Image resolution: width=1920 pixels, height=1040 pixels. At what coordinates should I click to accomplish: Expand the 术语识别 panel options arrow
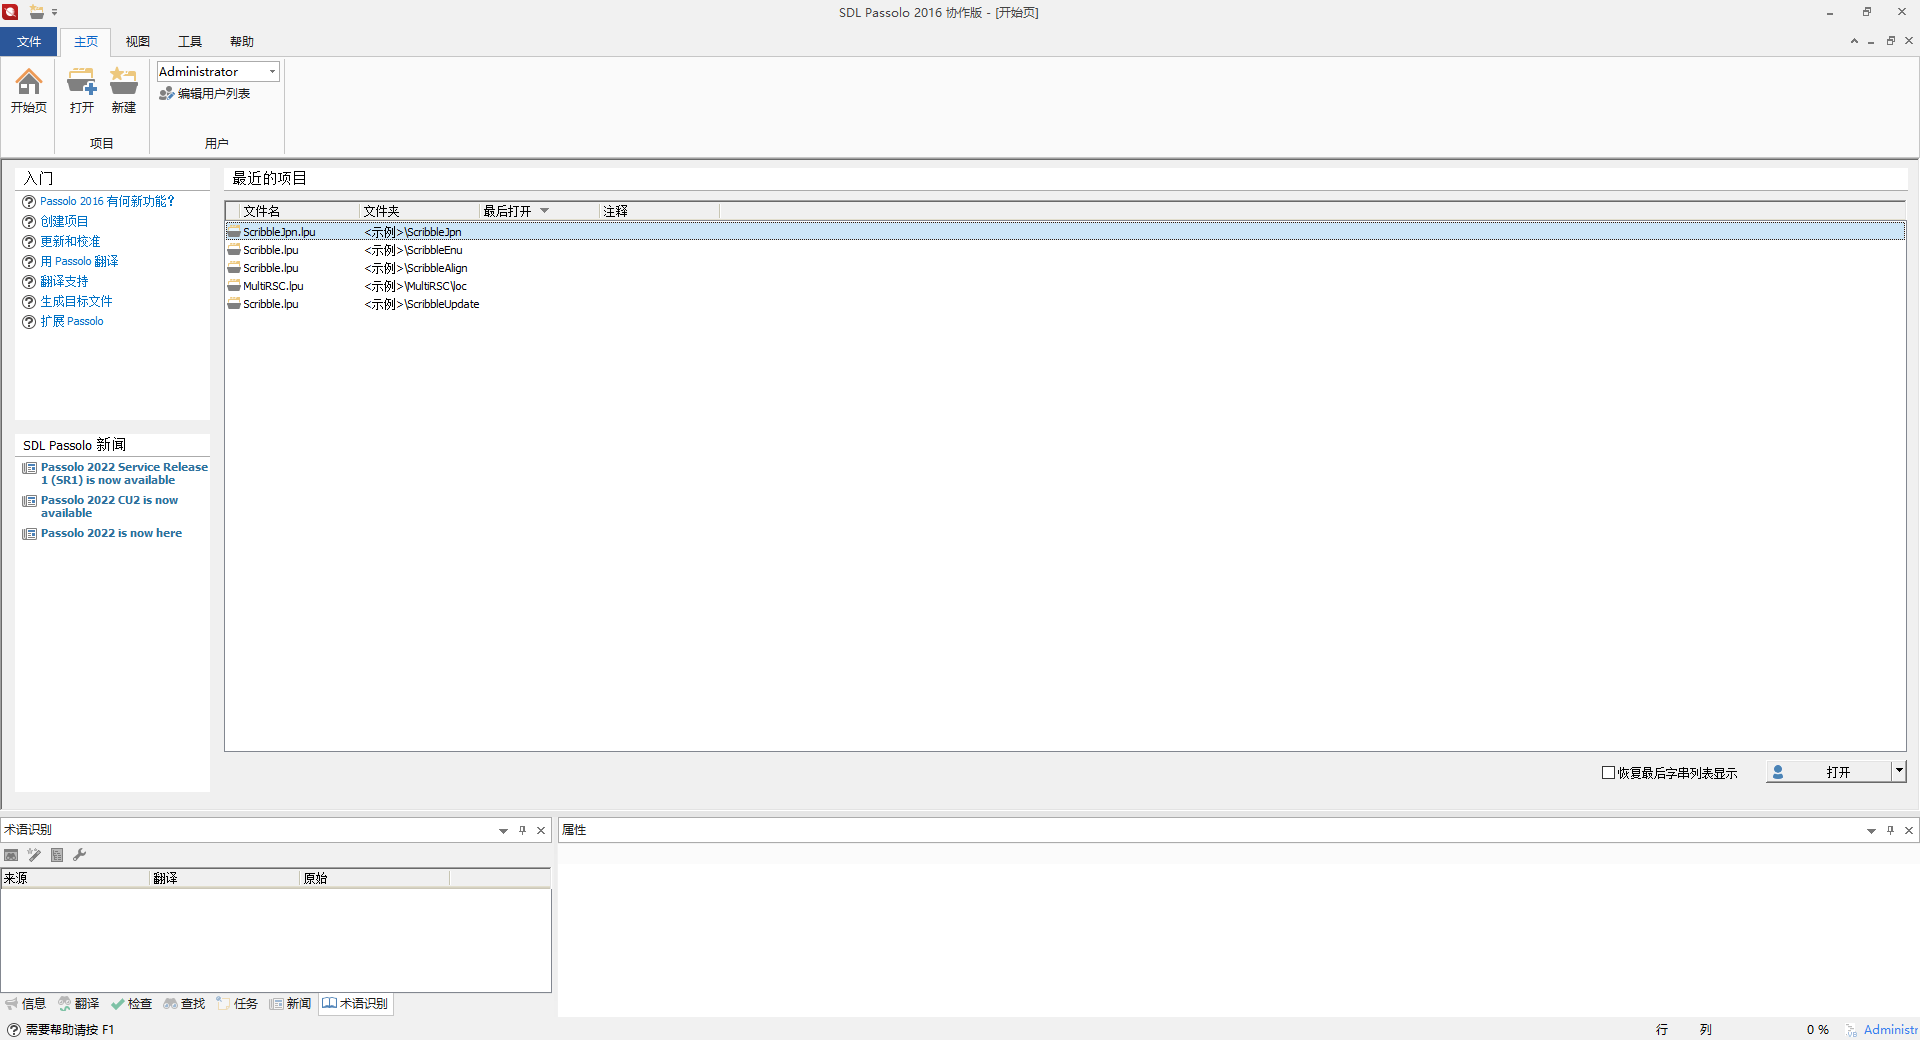pos(503,831)
